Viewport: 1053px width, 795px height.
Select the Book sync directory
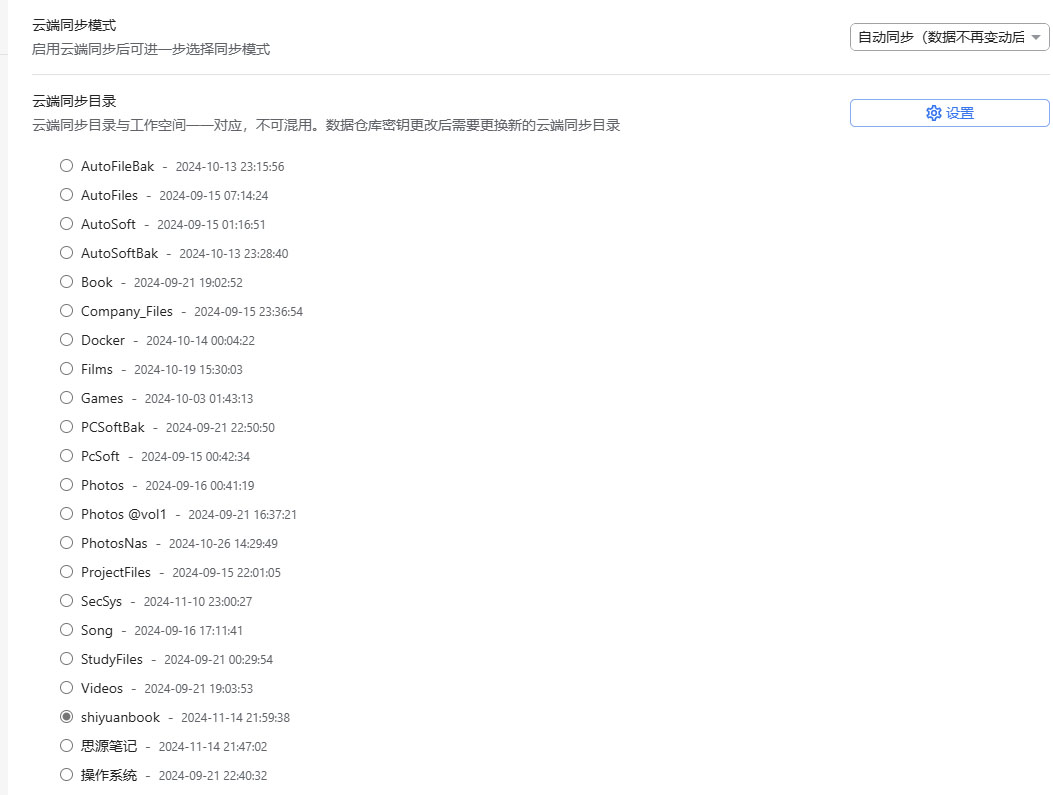[x=66, y=281]
